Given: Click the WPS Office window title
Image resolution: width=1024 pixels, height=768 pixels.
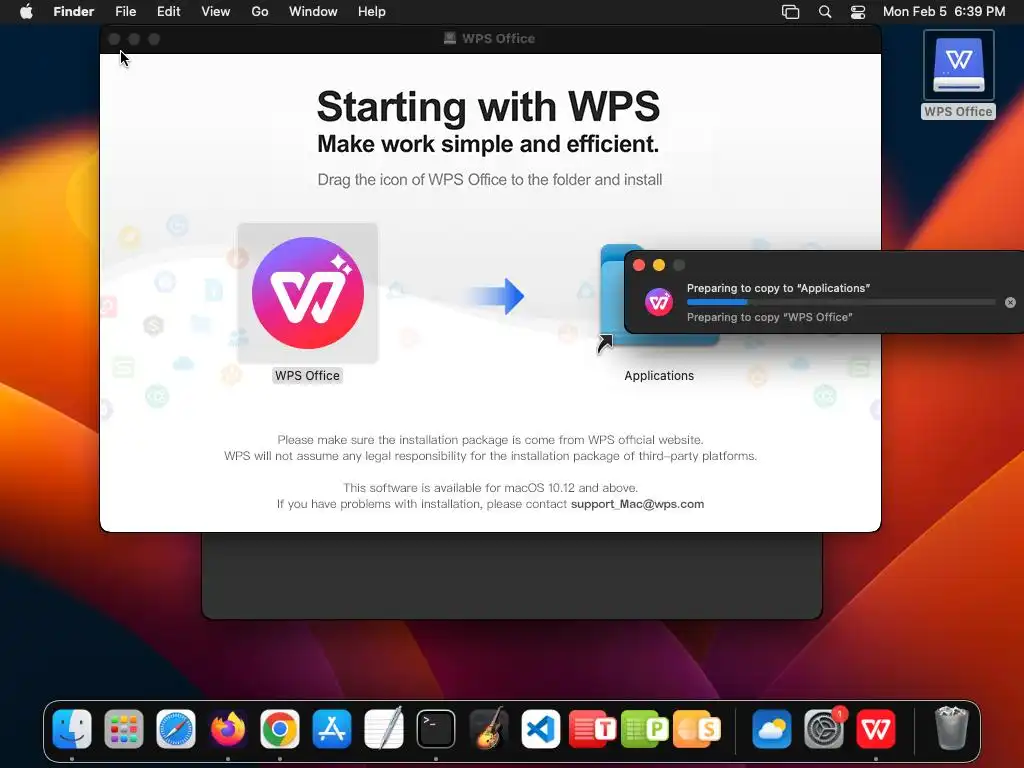Looking at the screenshot, I should point(498,39).
